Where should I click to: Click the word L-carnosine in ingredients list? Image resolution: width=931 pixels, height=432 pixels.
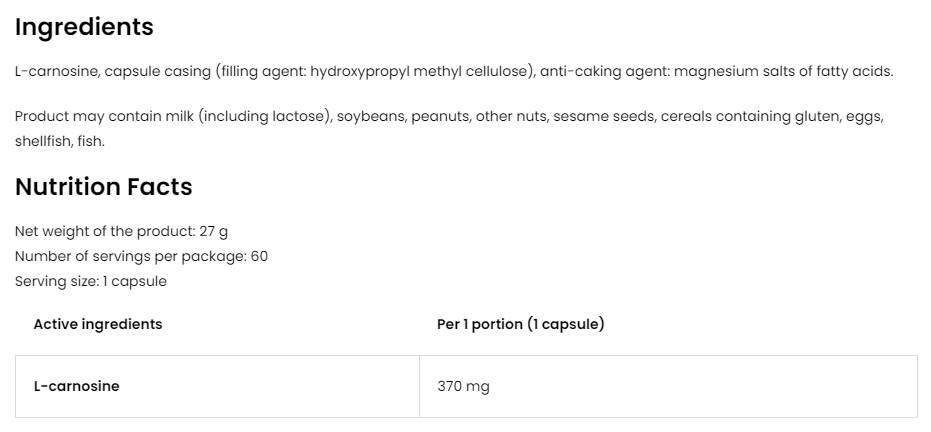click(x=55, y=71)
